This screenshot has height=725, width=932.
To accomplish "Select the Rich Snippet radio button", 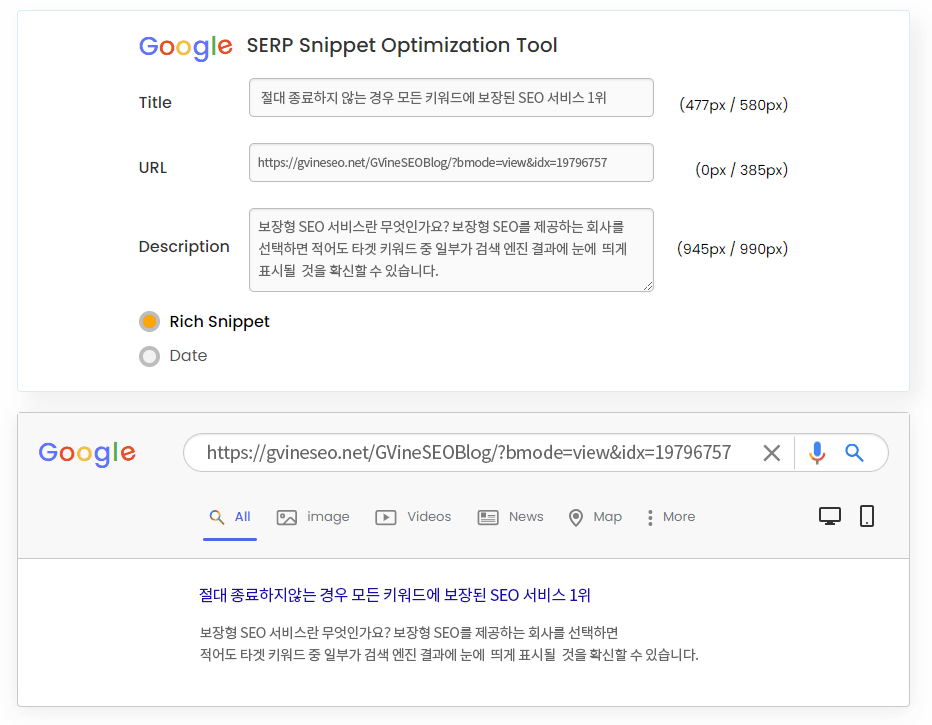I will coord(149,321).
